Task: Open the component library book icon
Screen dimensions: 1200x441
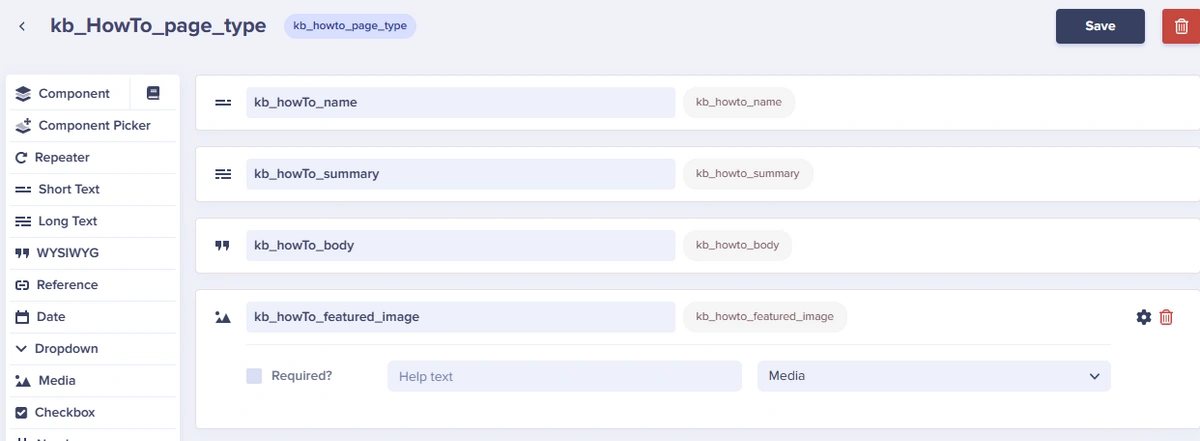Action: coord(153,93)
